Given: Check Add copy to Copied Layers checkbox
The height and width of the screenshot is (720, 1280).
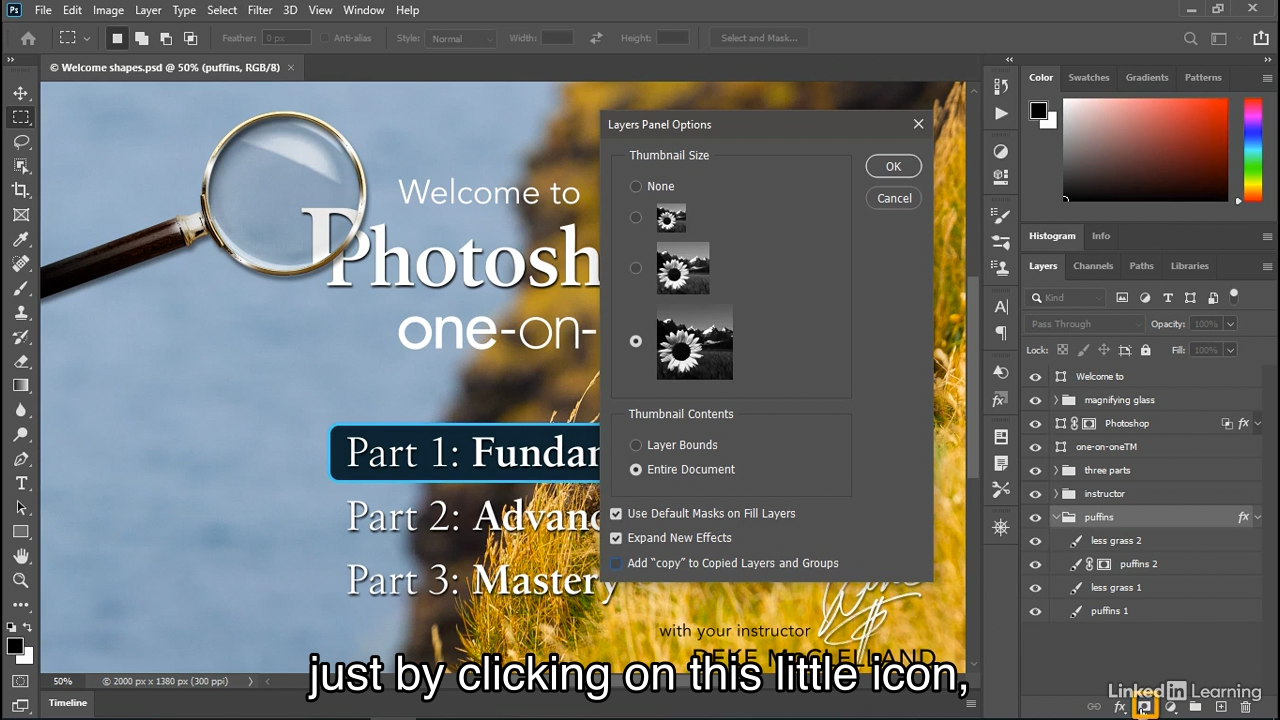Looking at the screenshot, I should 616,563.
